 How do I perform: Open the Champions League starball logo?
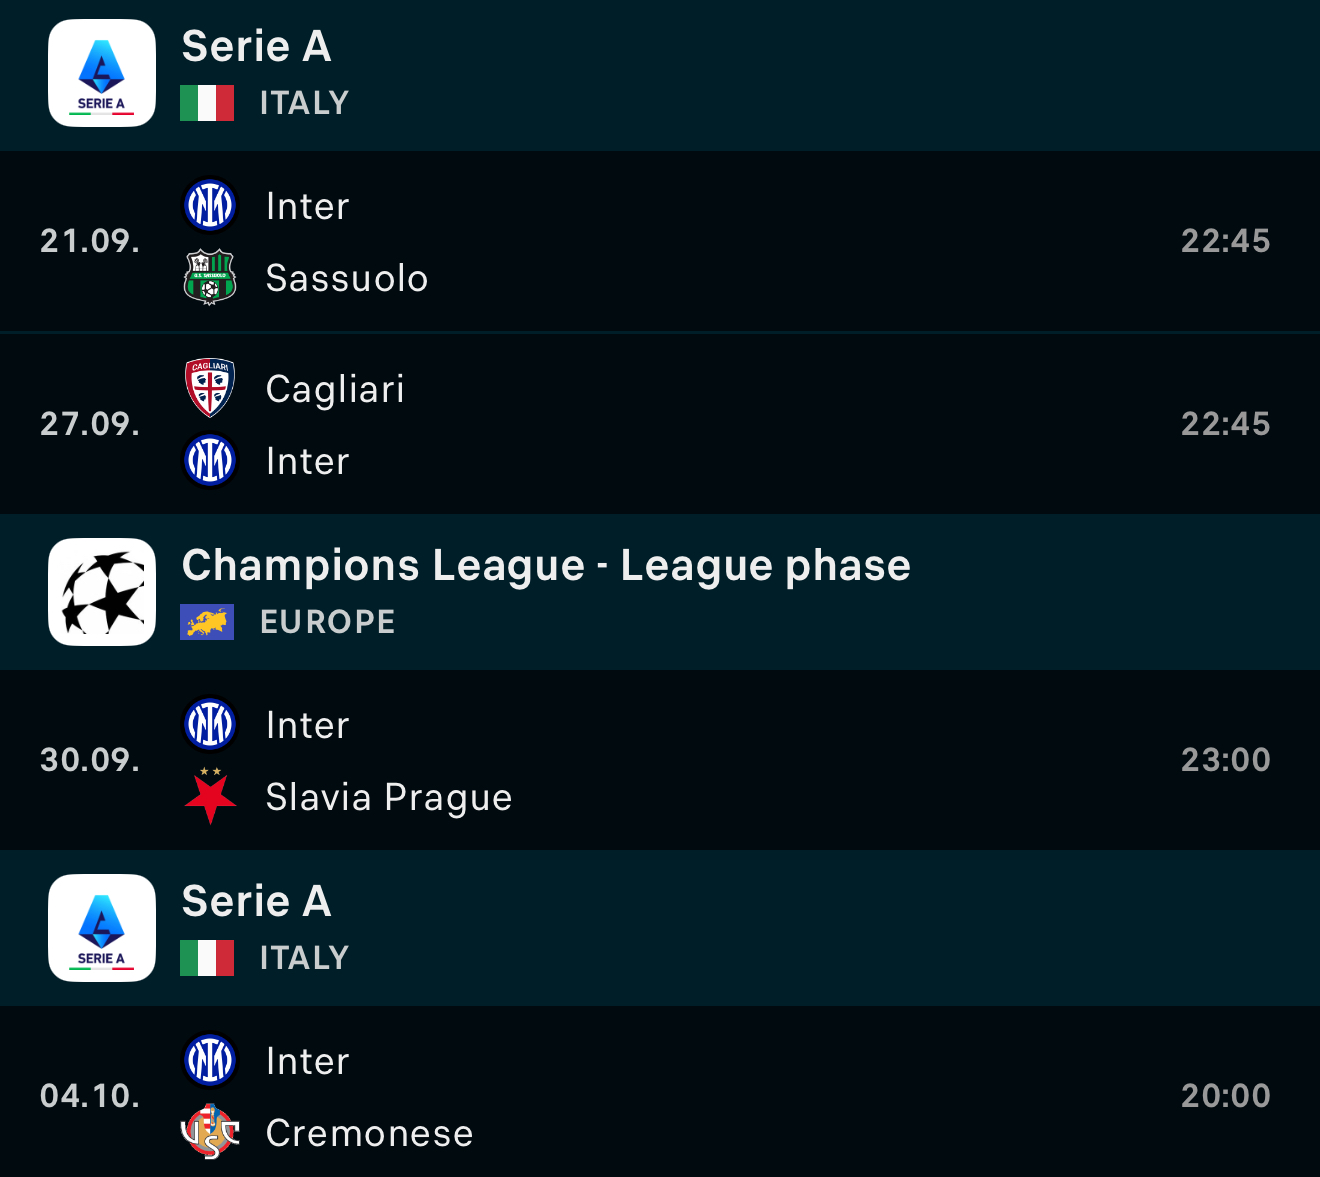(102, 592)
